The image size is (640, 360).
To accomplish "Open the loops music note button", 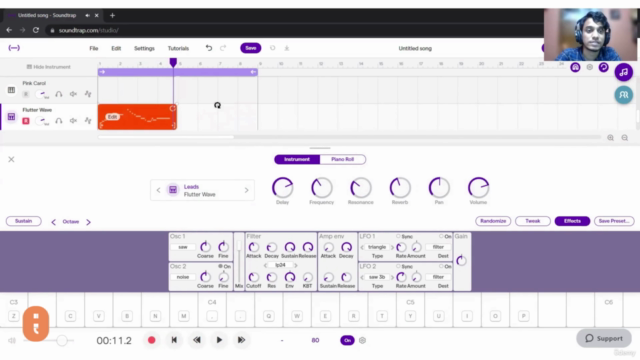I will click(624, 72).
